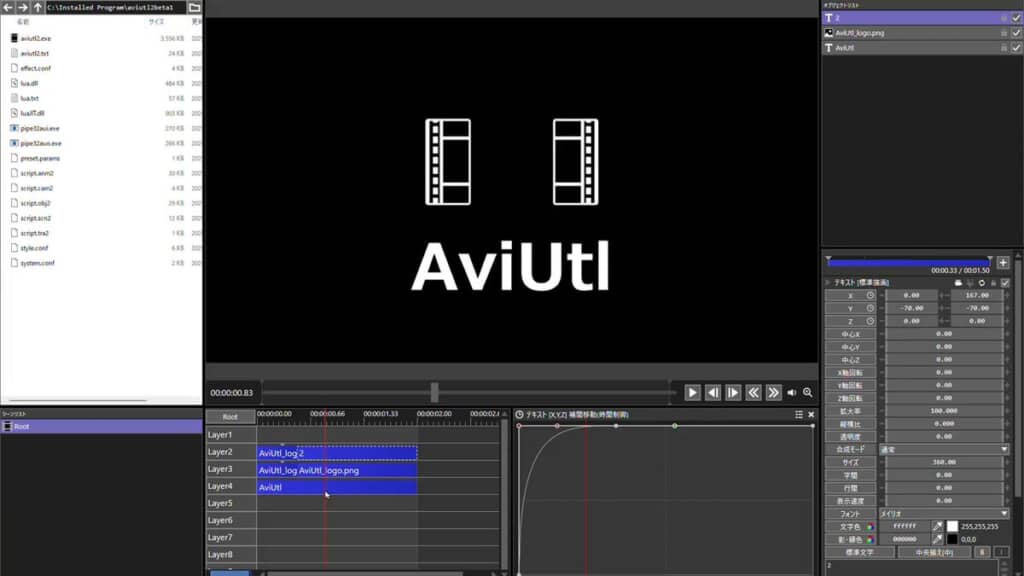The image size is (1024, 576).
Task: Click the clock icon in the graph editor title
Action: point(519,415)
